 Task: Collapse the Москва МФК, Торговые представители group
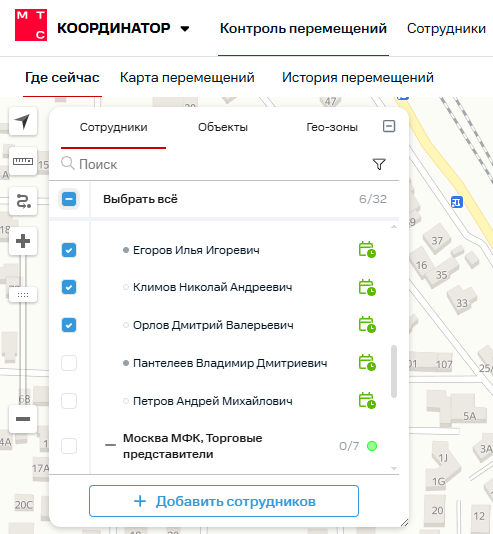click(110, 445)
